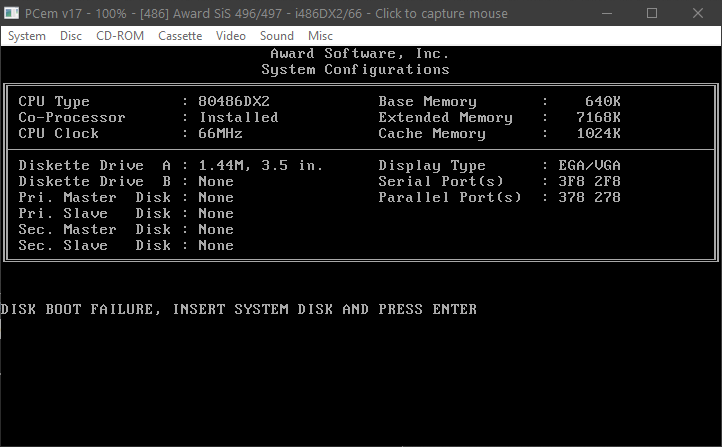Open the Sound menu

[x=277, y=35]
